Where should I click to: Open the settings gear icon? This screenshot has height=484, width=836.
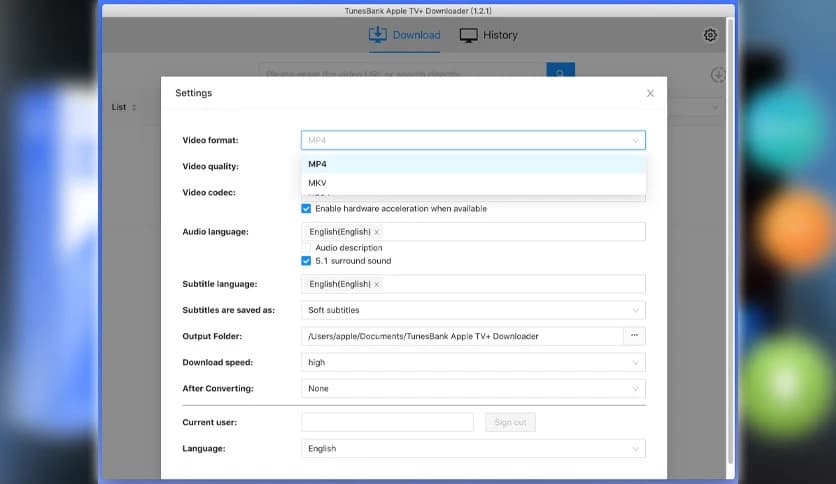point(710,35)
